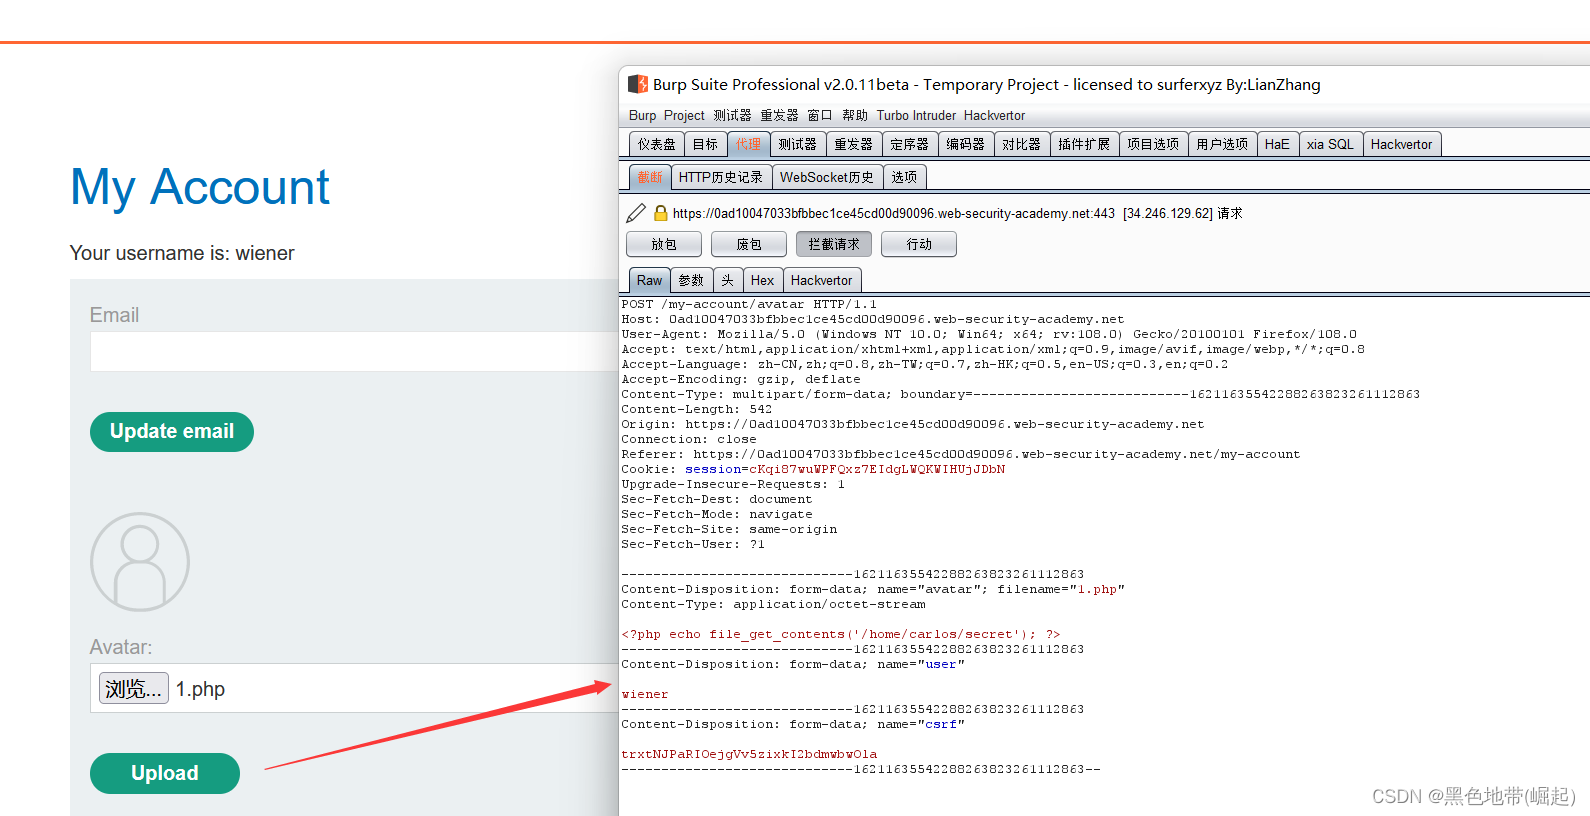
Task: Select the 头 headers view tab
Action: coord(728,281)
